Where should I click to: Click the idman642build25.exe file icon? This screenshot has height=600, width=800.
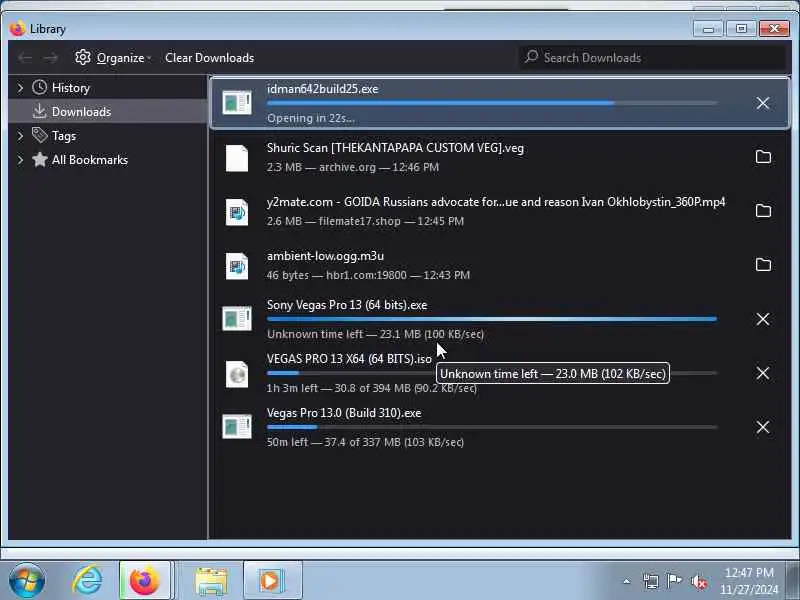tap(237, 103)
